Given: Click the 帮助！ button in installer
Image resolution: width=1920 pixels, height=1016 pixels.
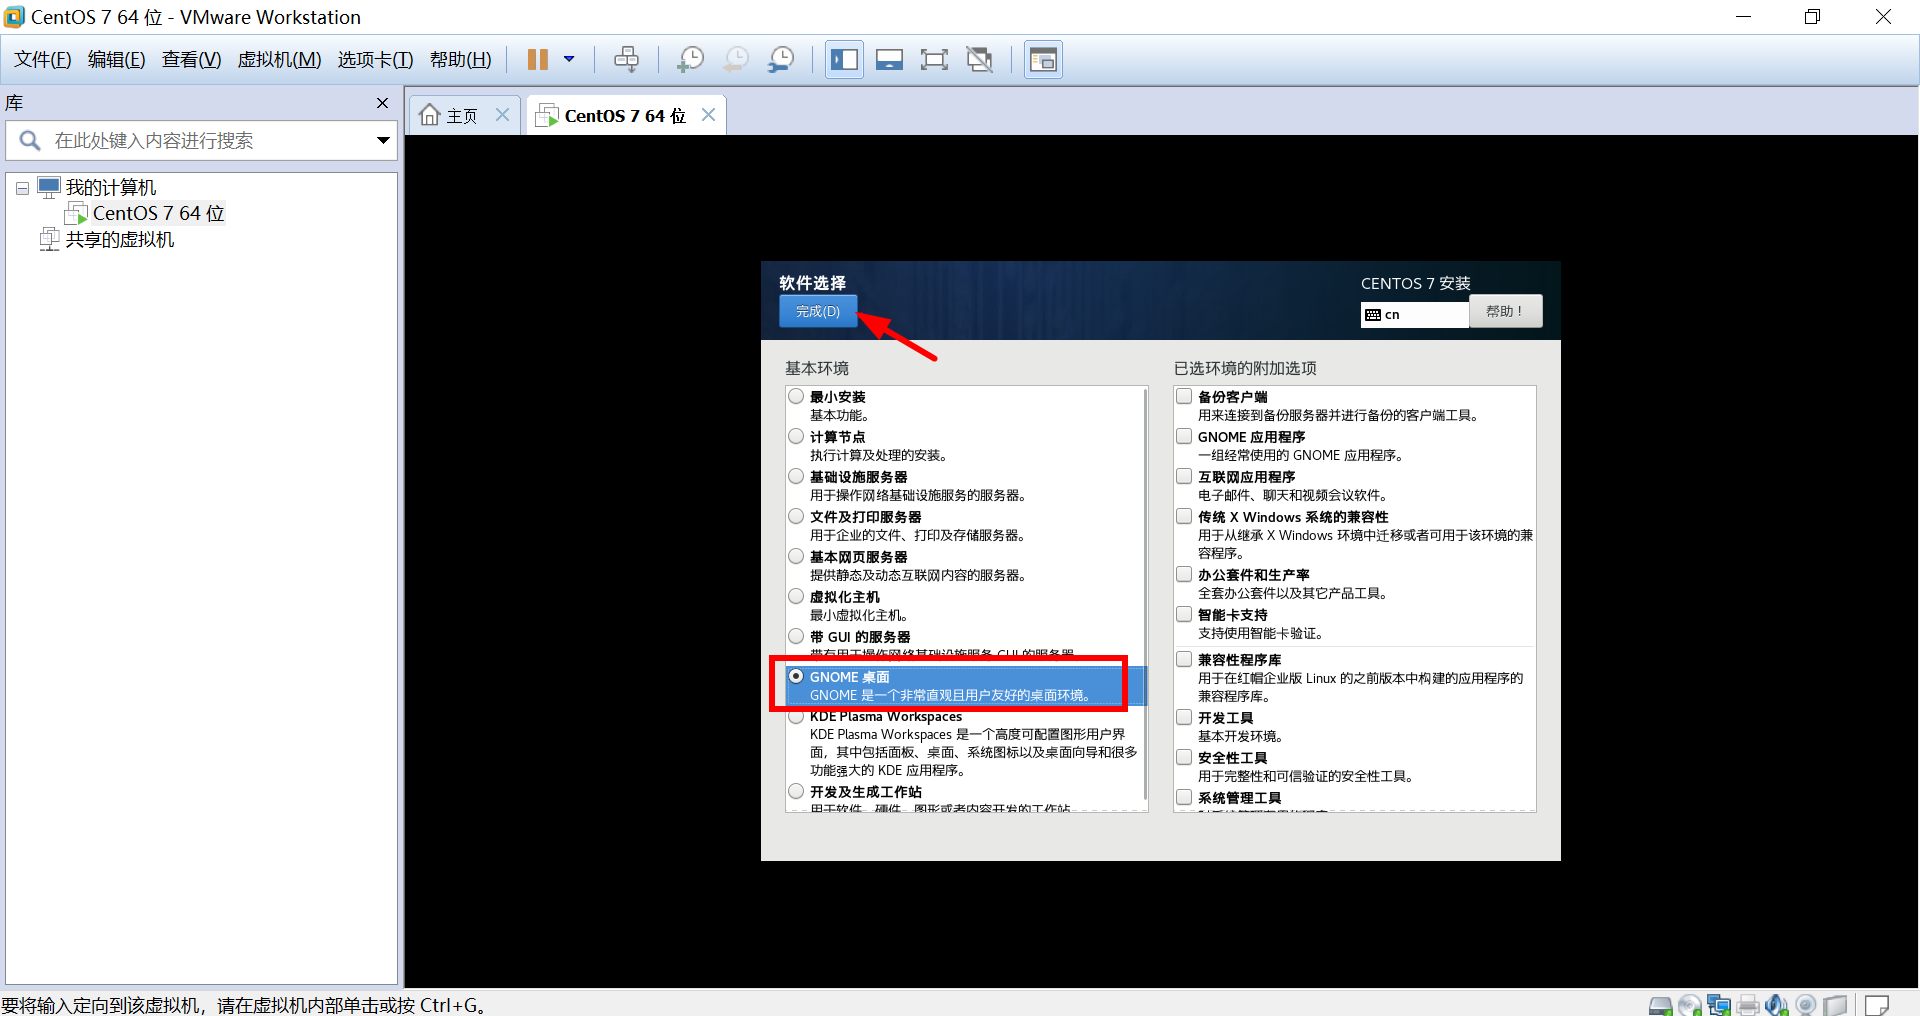Looking at the screenshot, I should pos(1505,311).
